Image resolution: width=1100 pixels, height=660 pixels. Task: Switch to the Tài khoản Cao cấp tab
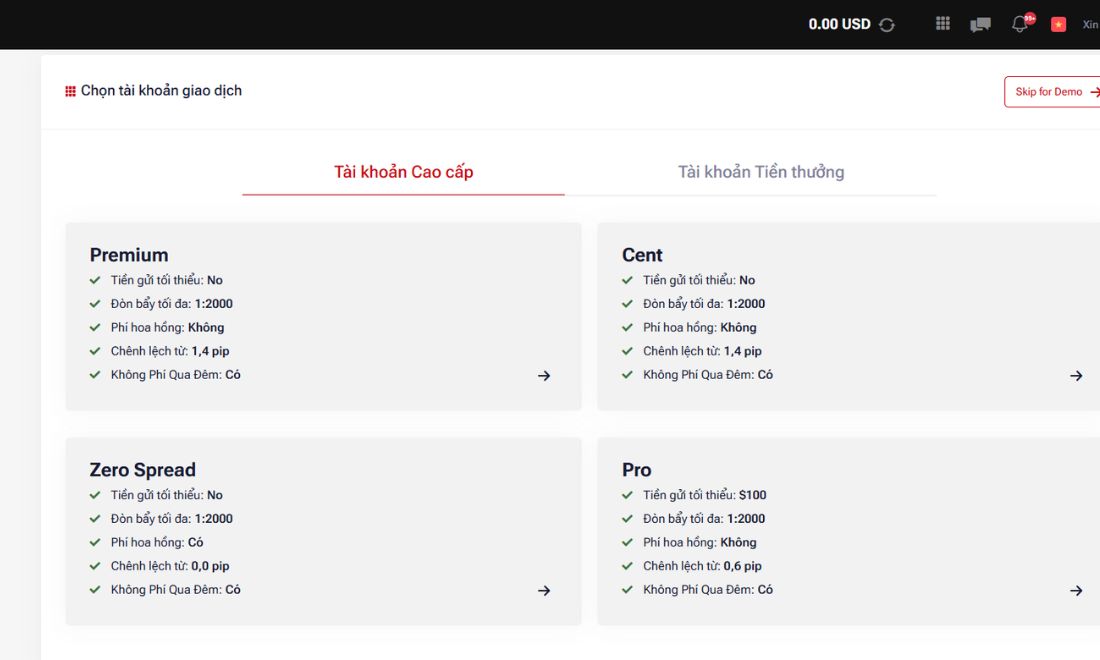point(403,172)
